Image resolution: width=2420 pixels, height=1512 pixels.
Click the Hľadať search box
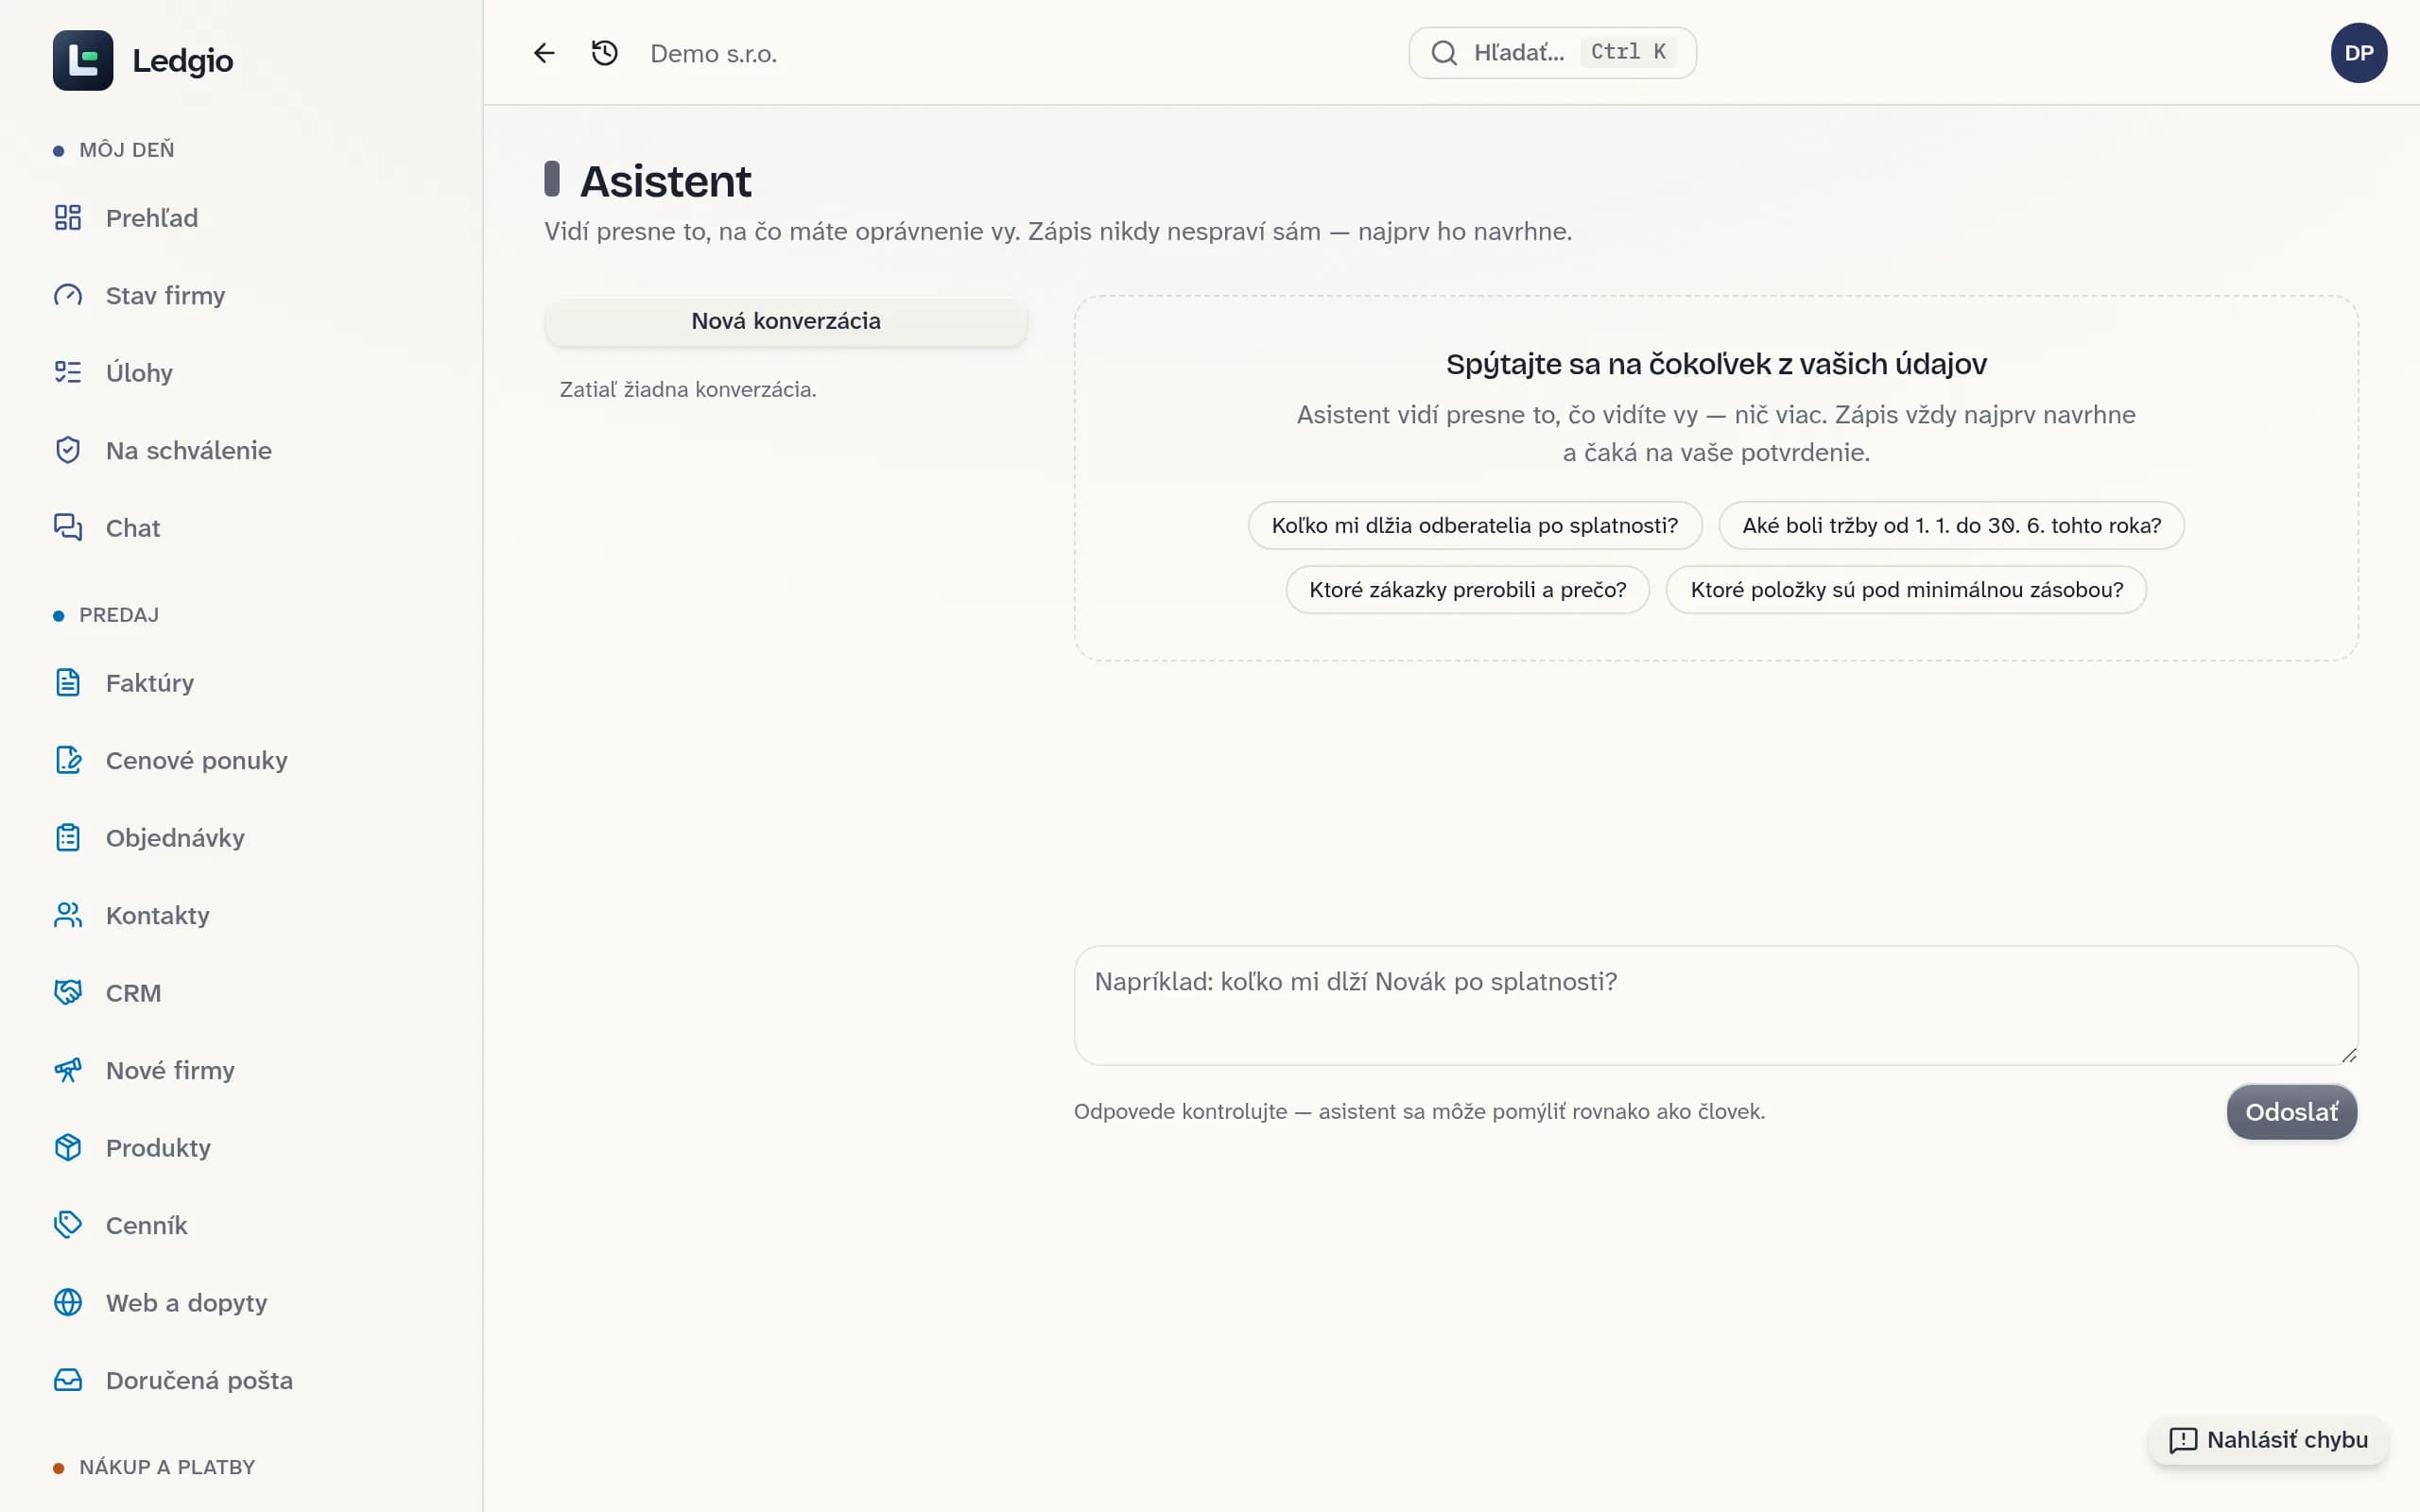1552,53
